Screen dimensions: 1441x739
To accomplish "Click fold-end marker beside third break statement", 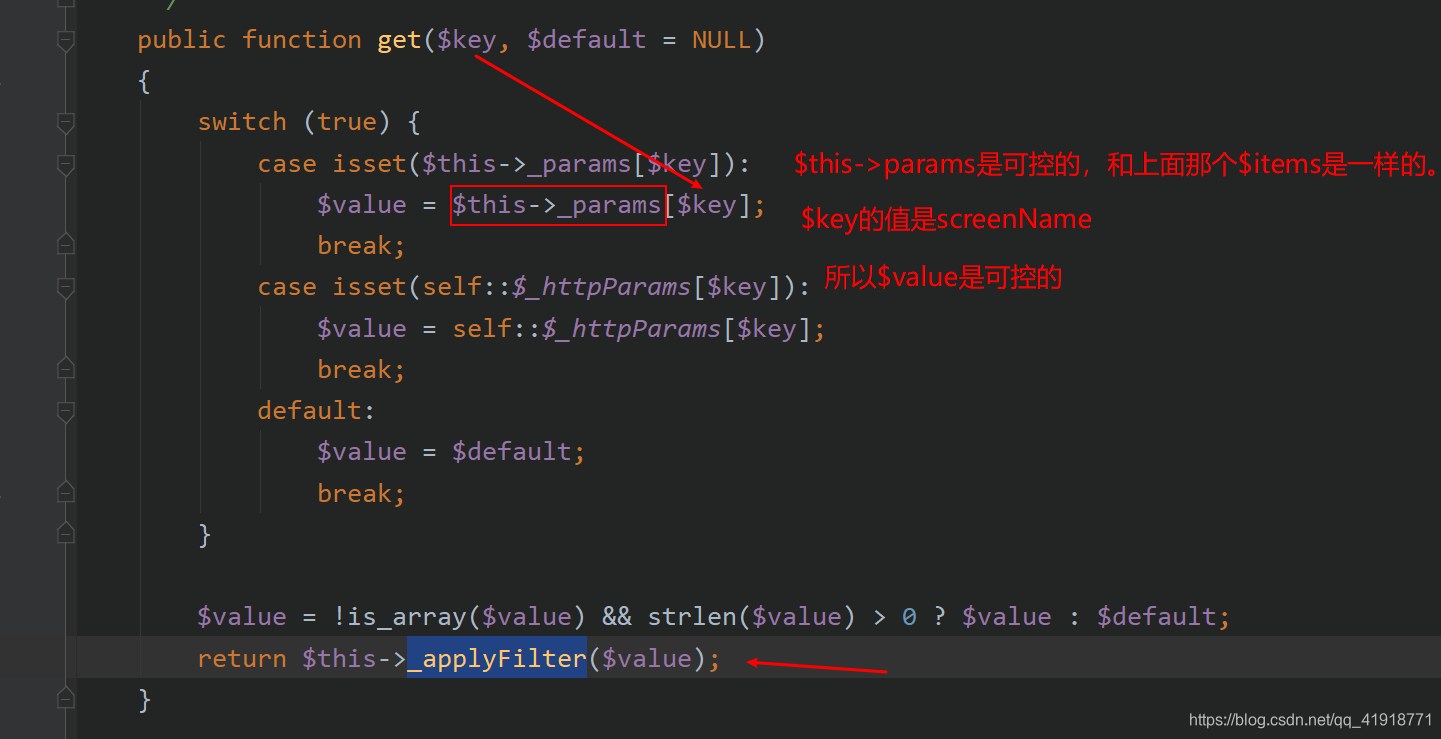I will click(66, 493).
